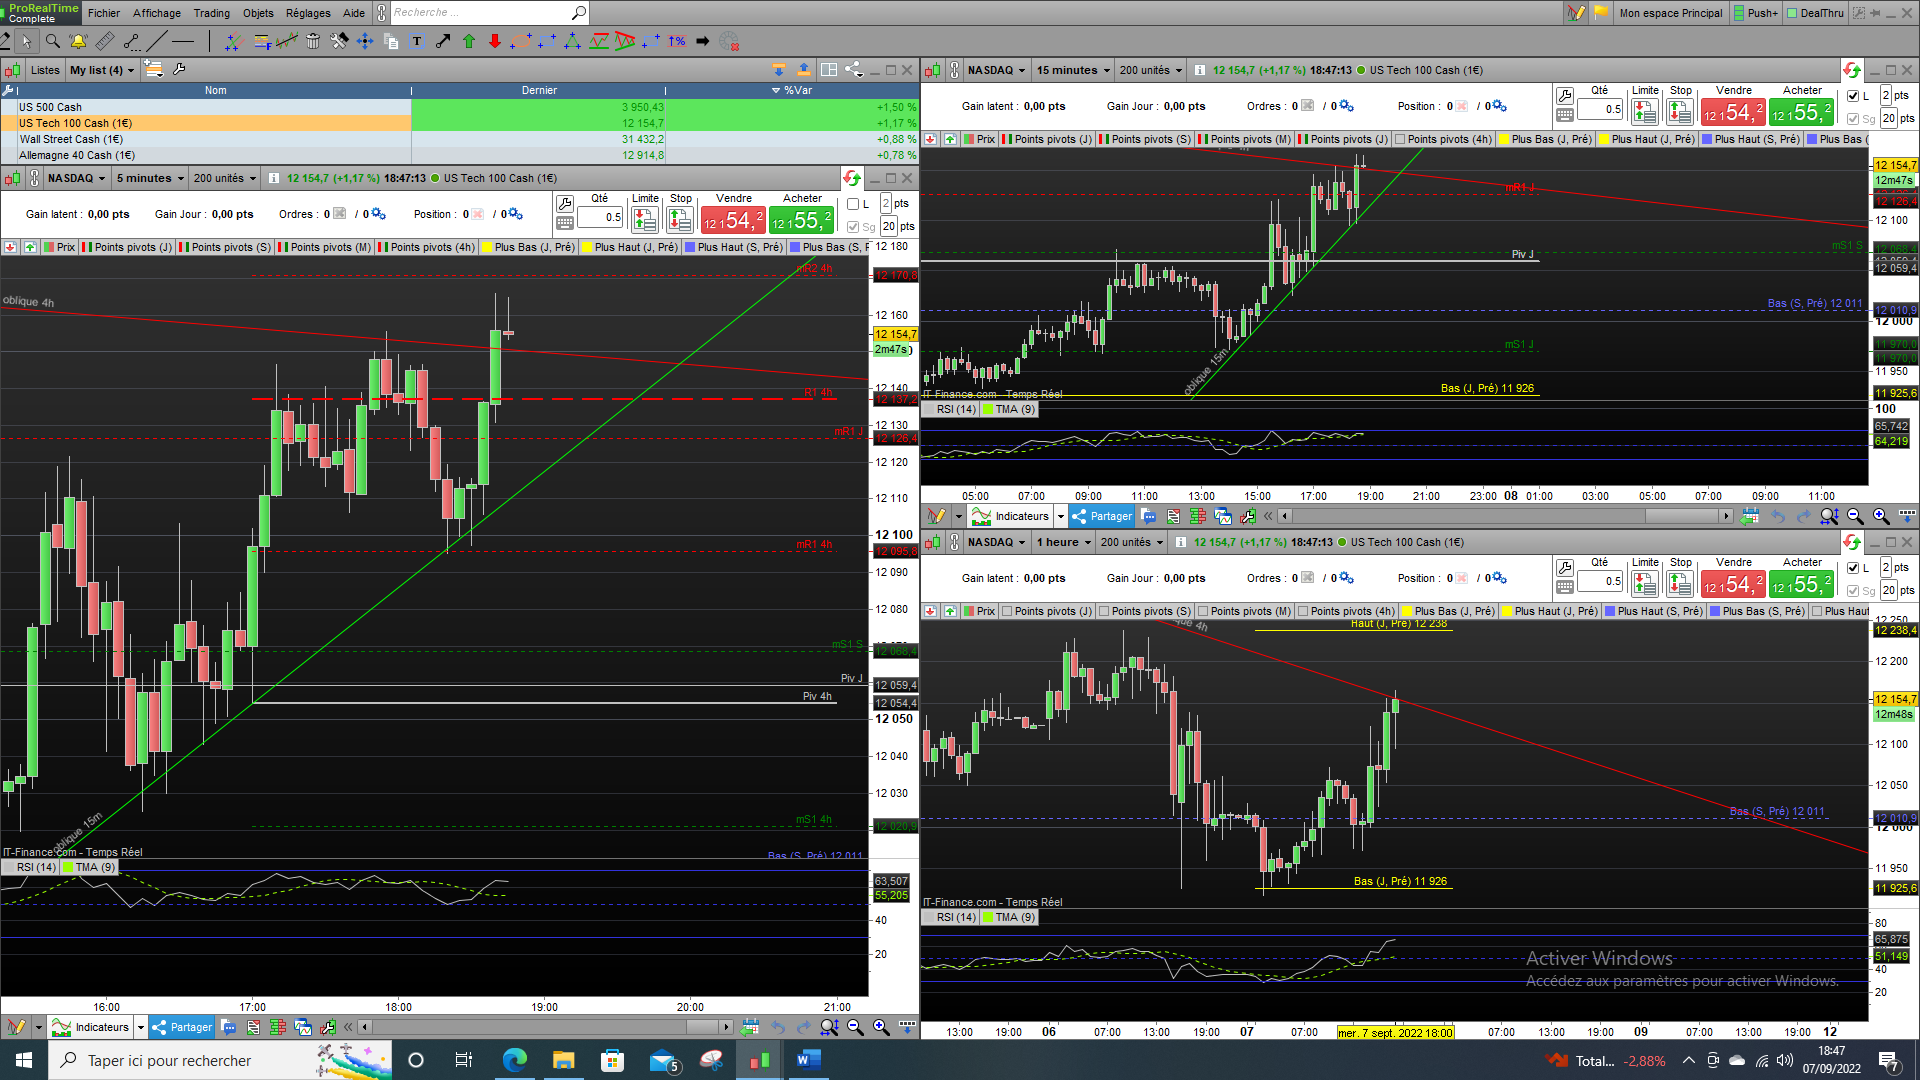Select the green up arrow drawing tool
This screenshot has width=1920, height=1080.
469,41
